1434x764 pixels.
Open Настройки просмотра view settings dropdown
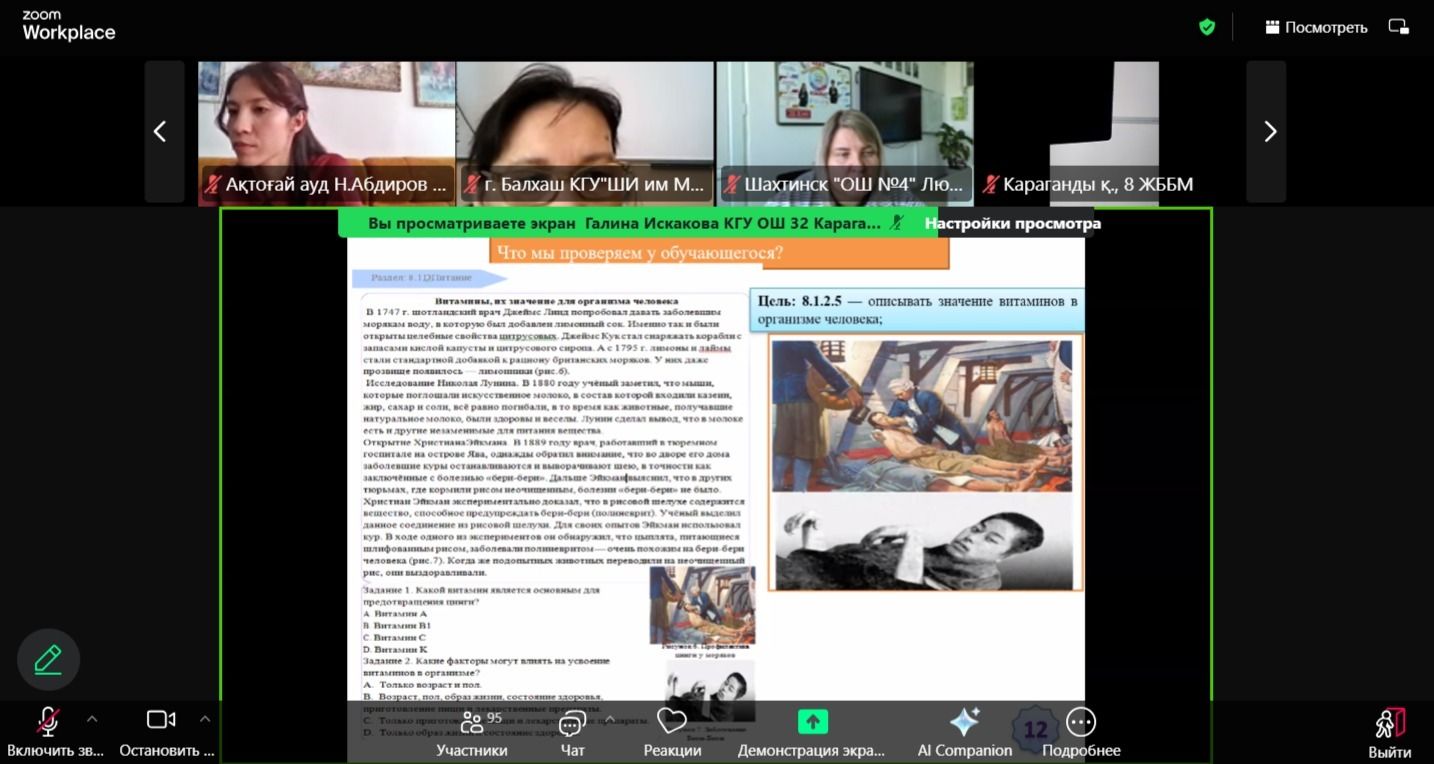(x=1012, y=223)
